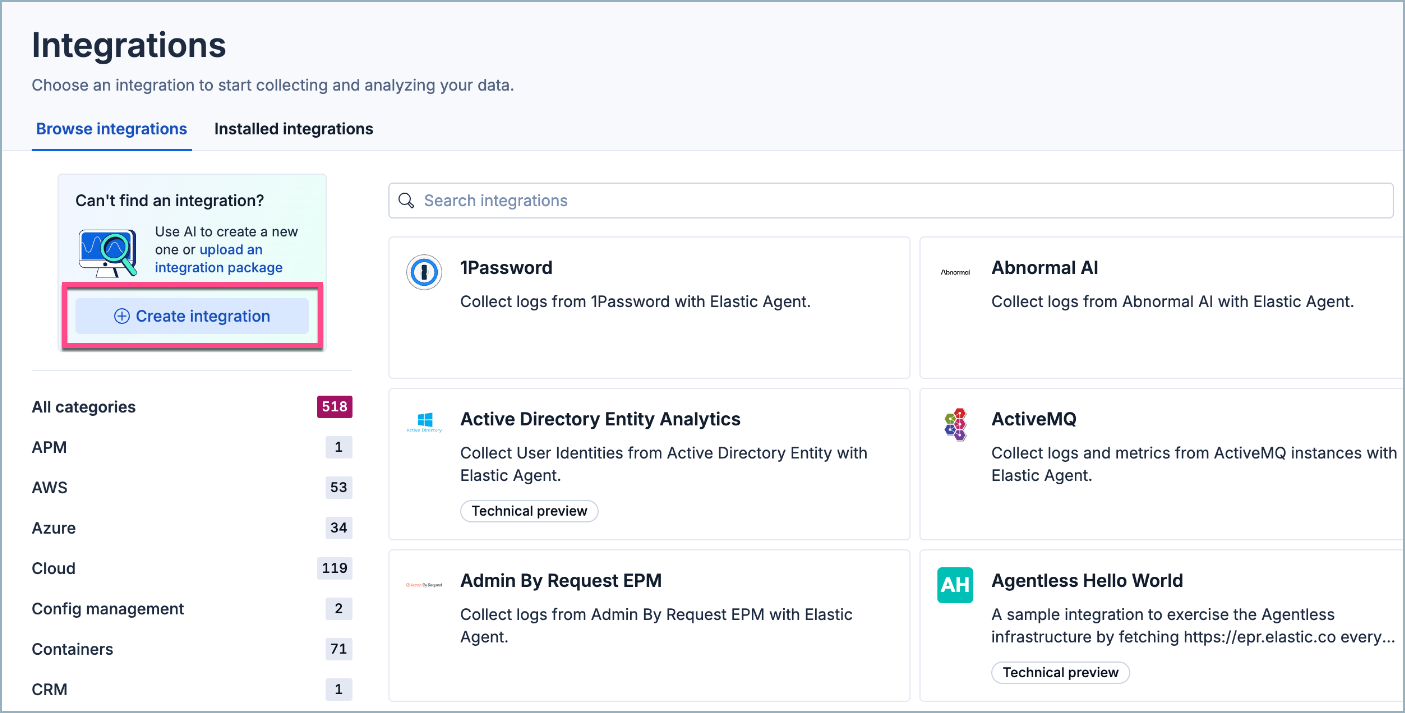This screenshot has width=1405, height=713.
Task: Click the 1Password description text
Action: tap(635, 301)
